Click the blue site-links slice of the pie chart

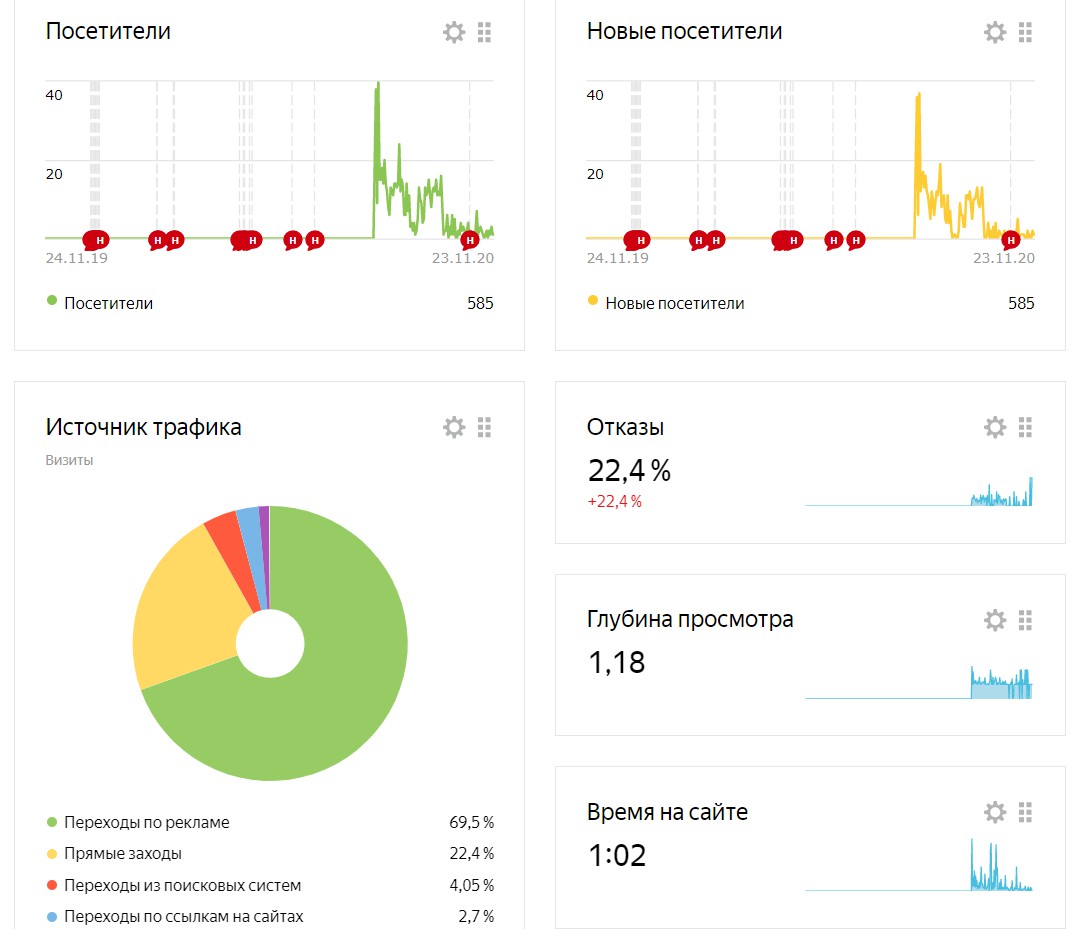pos(252,547)
